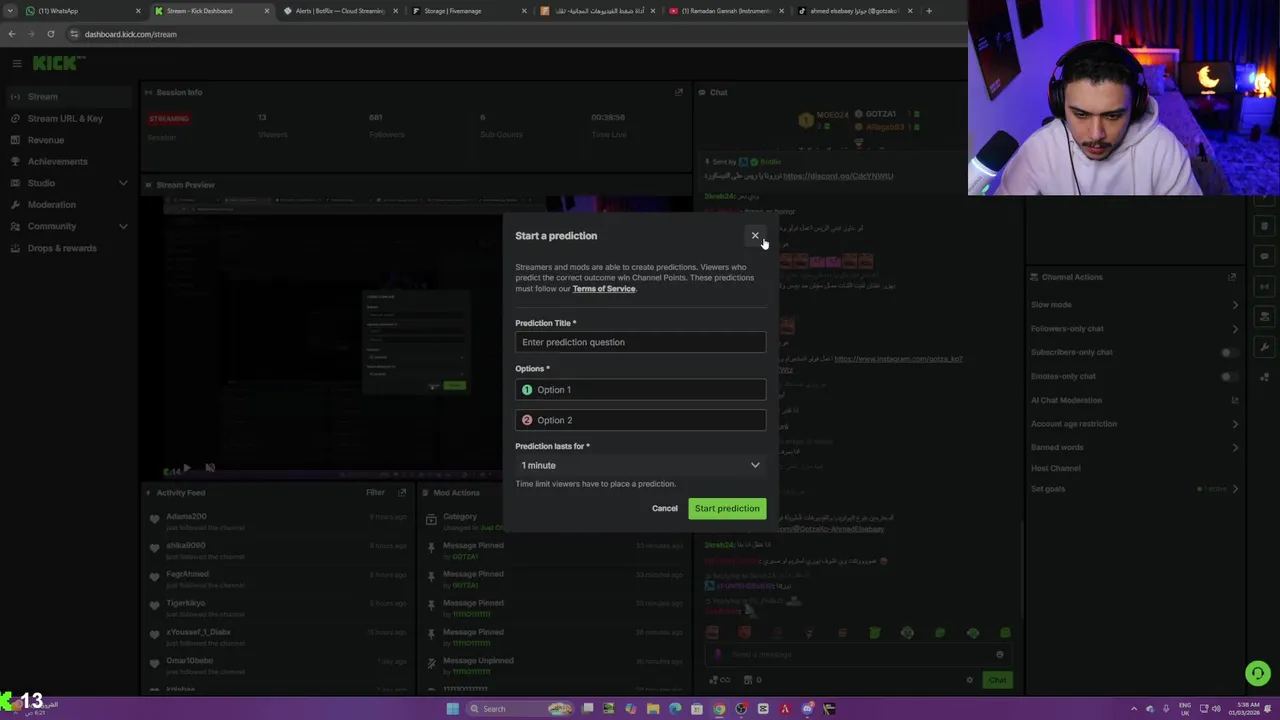Click Adams200 followed entry in Activity Feed
This screenshot has height=720, width=1280.
coord(277,521)
